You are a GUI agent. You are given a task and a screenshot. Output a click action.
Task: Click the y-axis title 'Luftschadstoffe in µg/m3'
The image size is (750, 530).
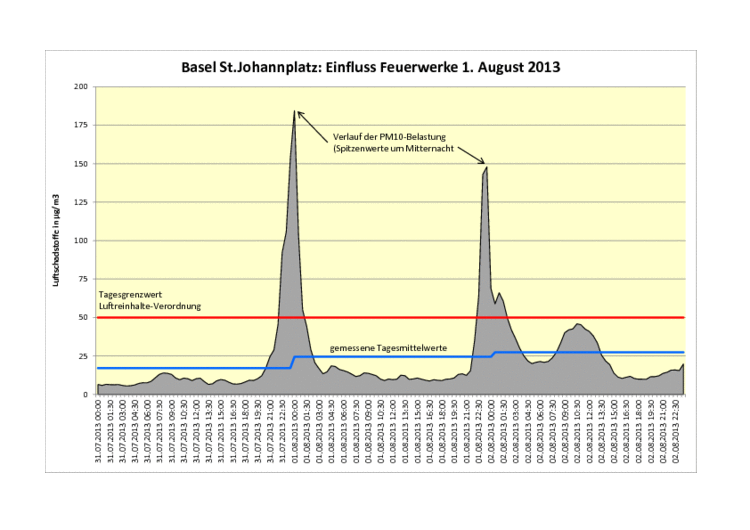click(58, 240)
